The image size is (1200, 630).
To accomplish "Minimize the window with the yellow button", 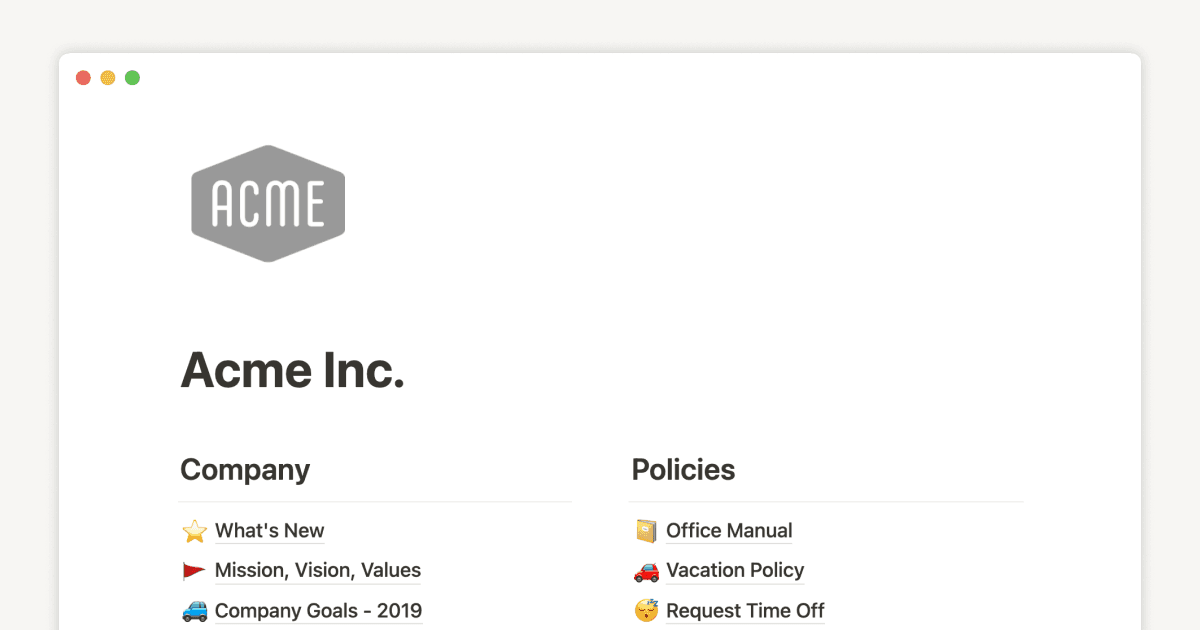I will click(x=108, y=78).
